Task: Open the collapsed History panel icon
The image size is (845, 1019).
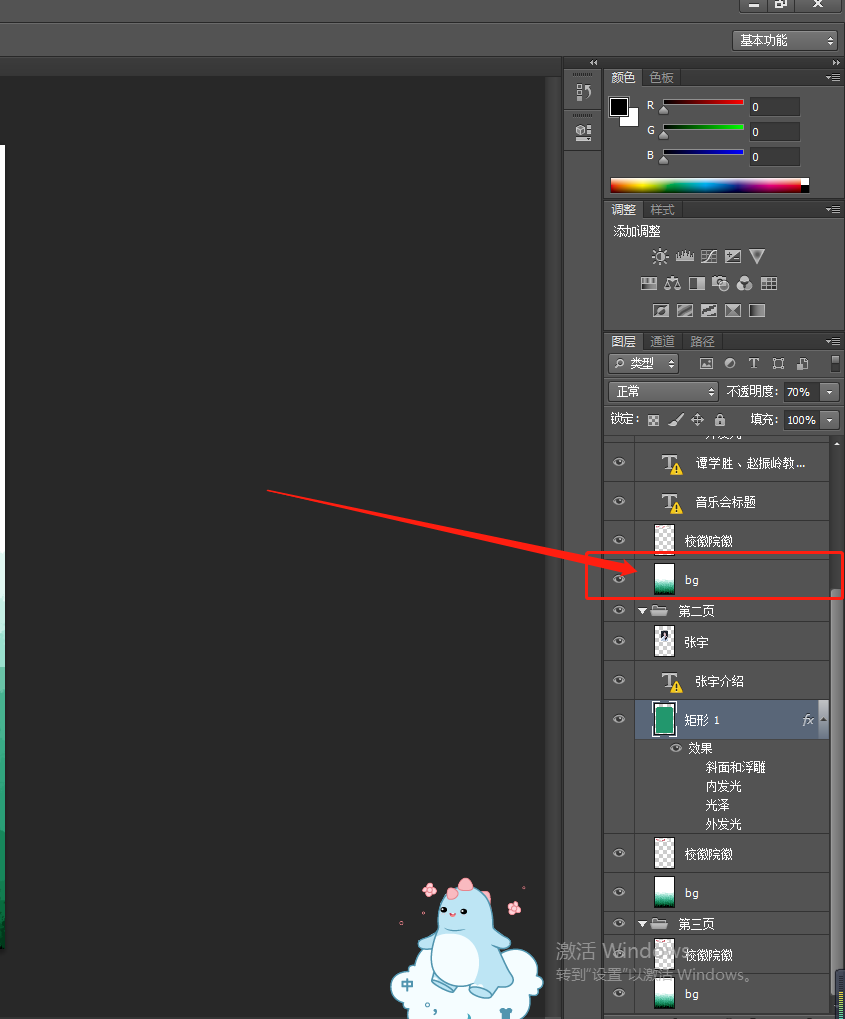Action: (583, 92)
